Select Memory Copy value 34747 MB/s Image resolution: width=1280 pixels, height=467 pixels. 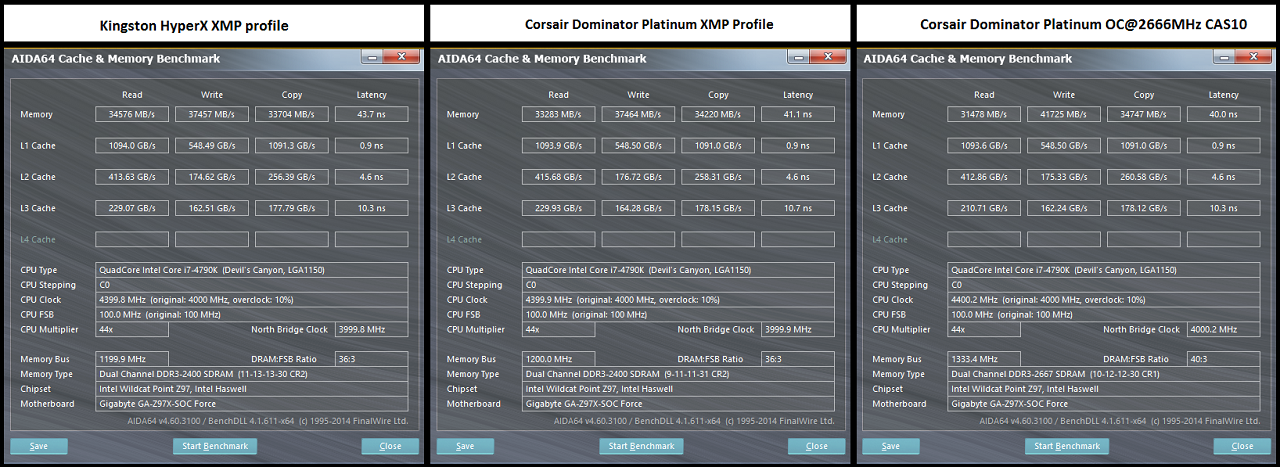pyautogui.click(x=1144, y=114)
